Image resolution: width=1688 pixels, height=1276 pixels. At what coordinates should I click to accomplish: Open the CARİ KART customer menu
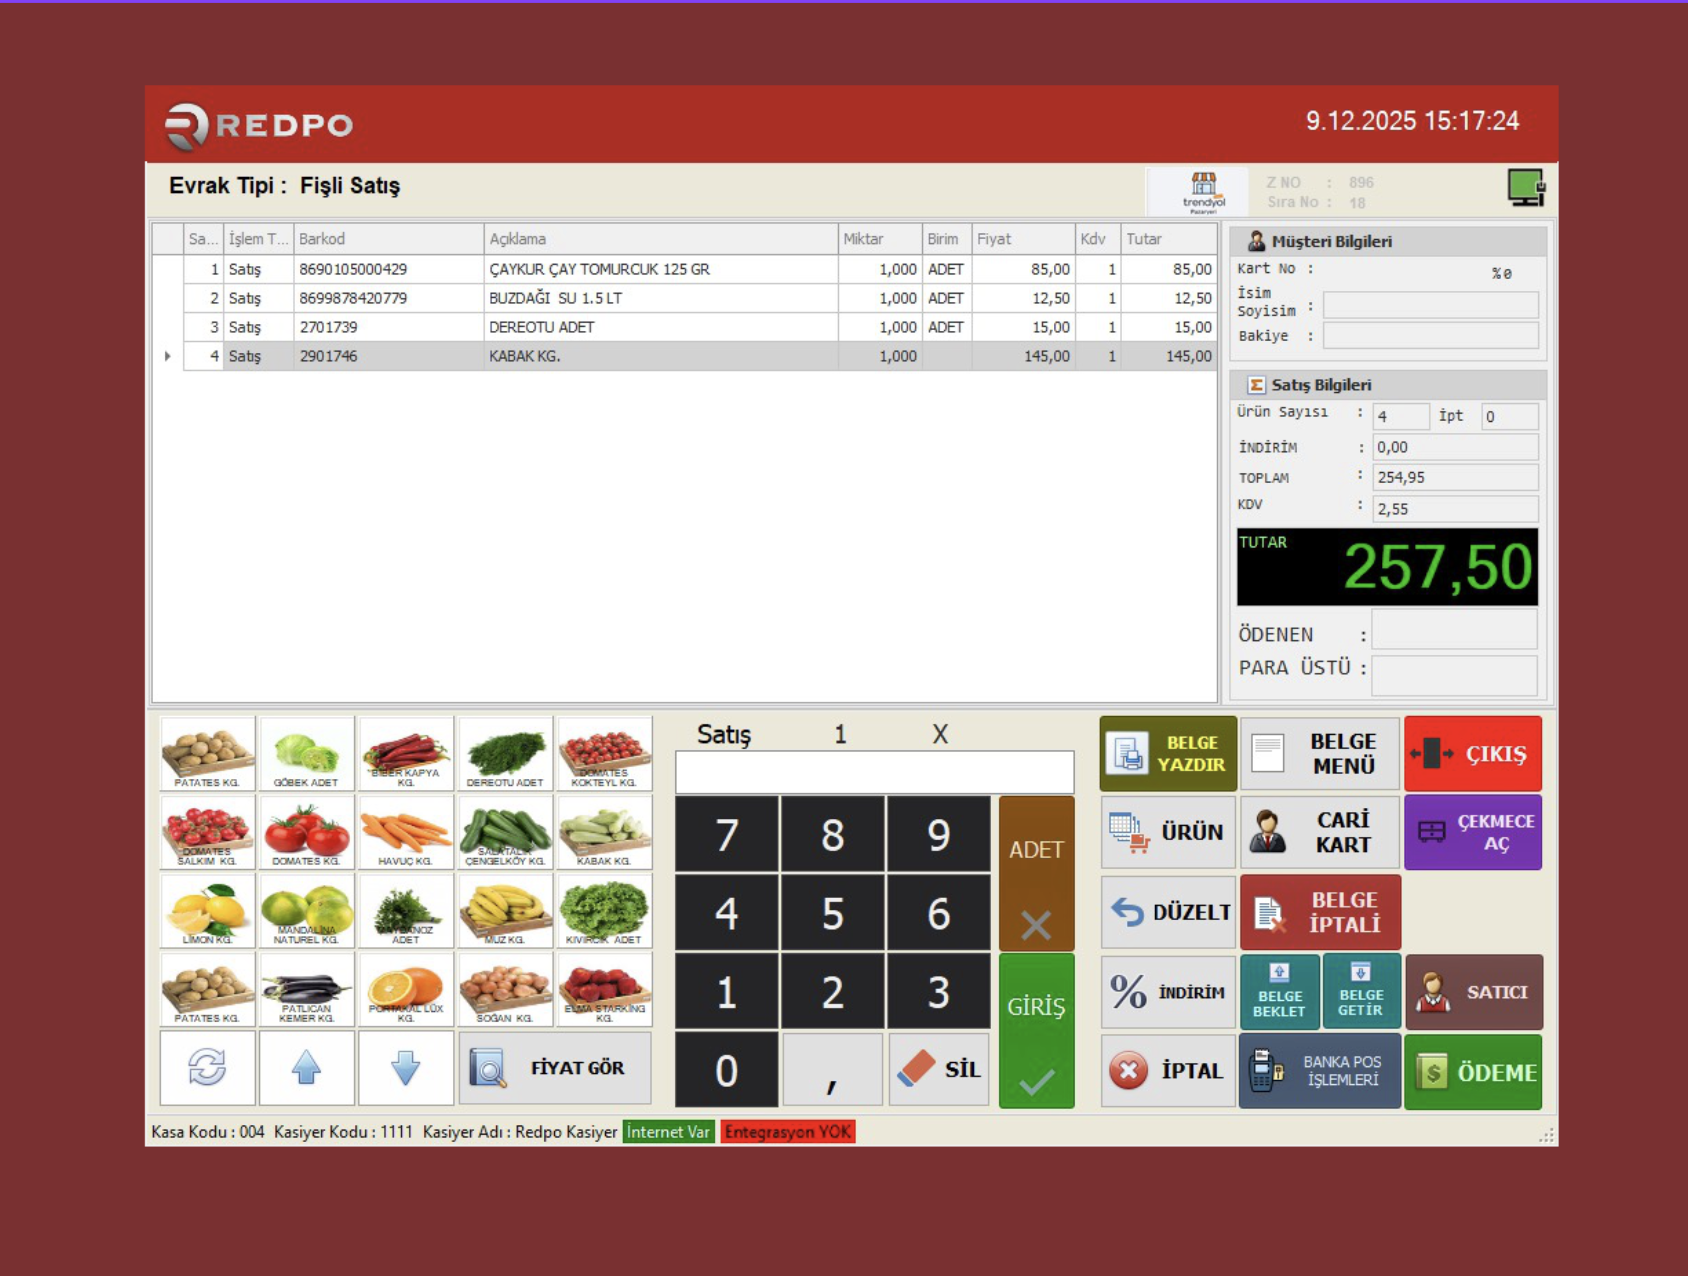click(1319, 832)
